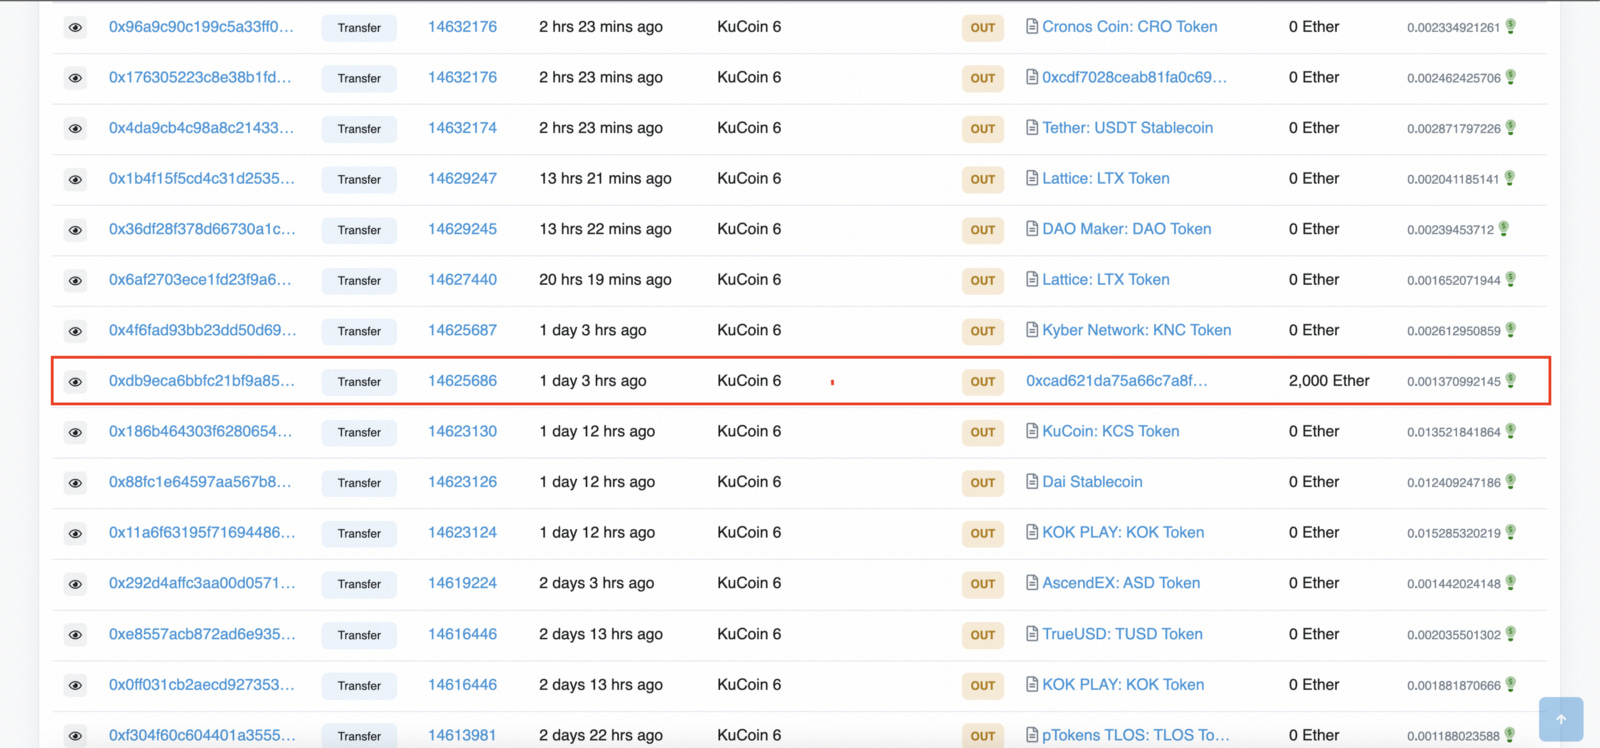Click OUT badge on Dai Stablecoin row

pyautogui.click(x=983, y=483)
